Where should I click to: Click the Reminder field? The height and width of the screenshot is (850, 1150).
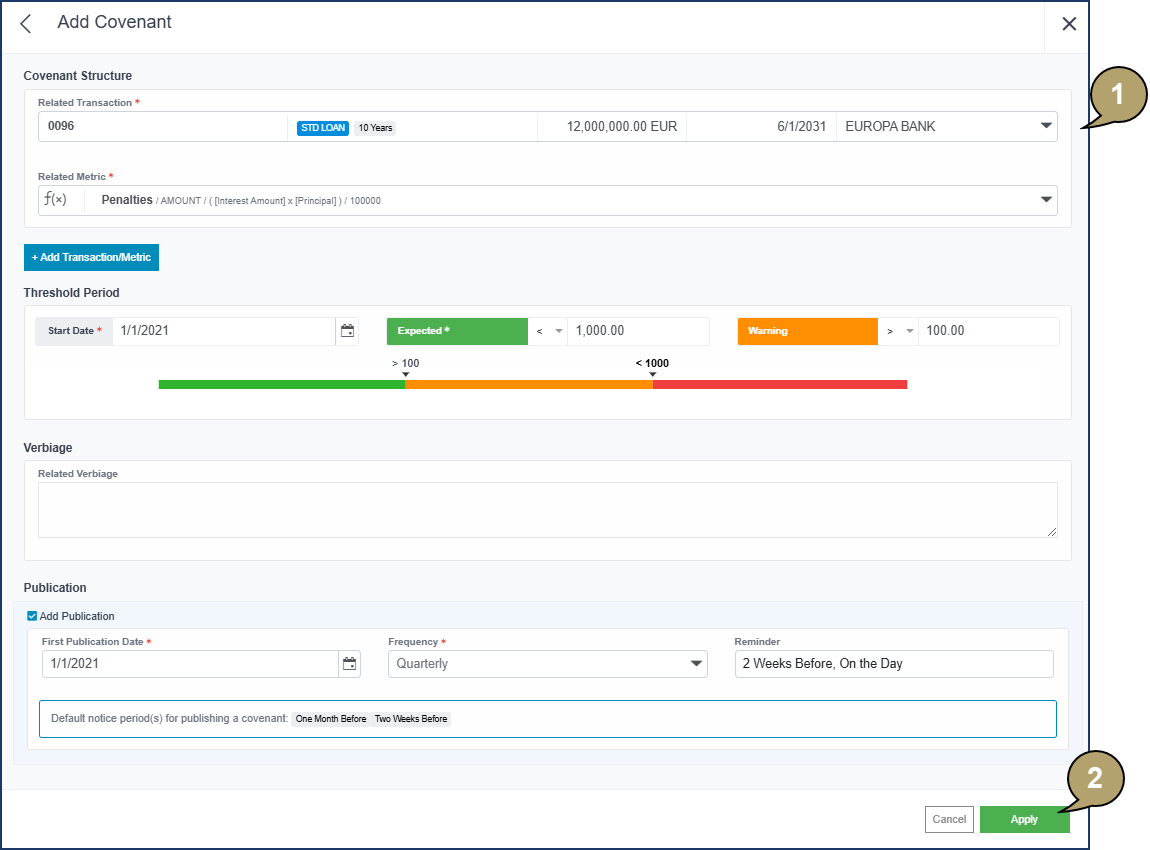(x=893, y=664)
